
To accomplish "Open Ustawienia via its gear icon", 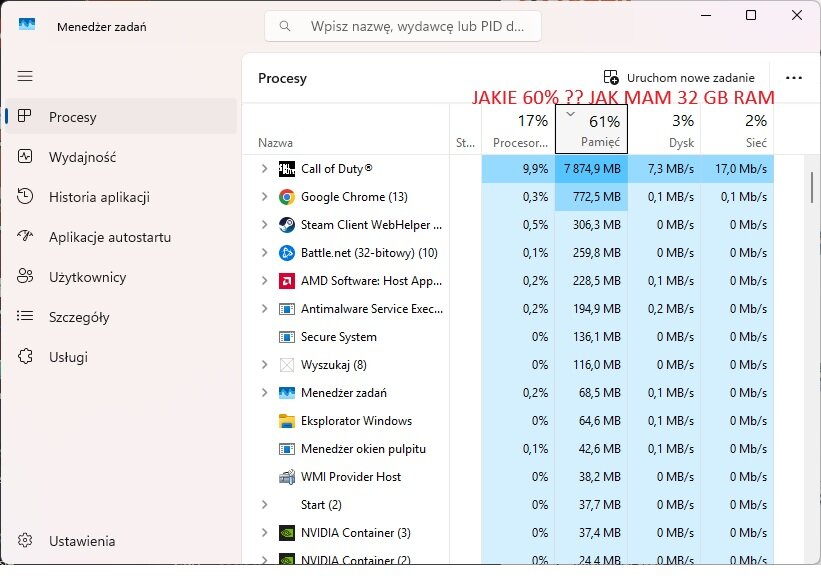I will [25, 540].
